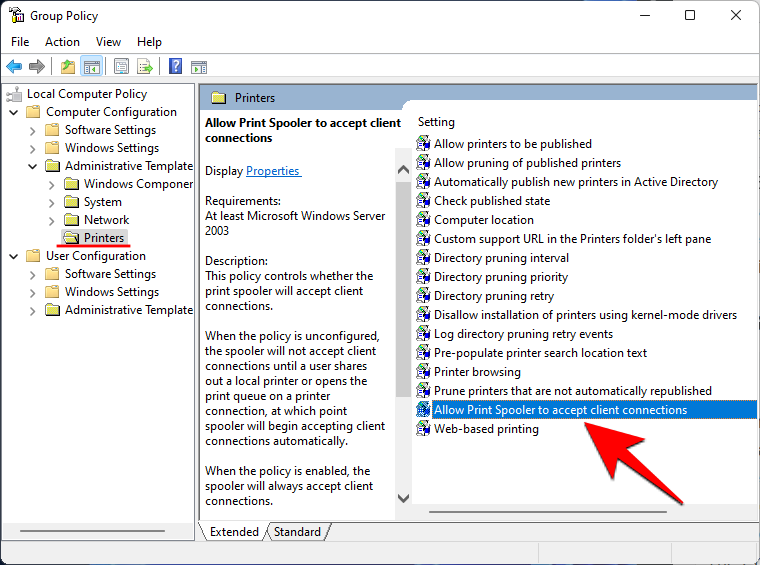Expand the Windows Components node

coord(51,185)
